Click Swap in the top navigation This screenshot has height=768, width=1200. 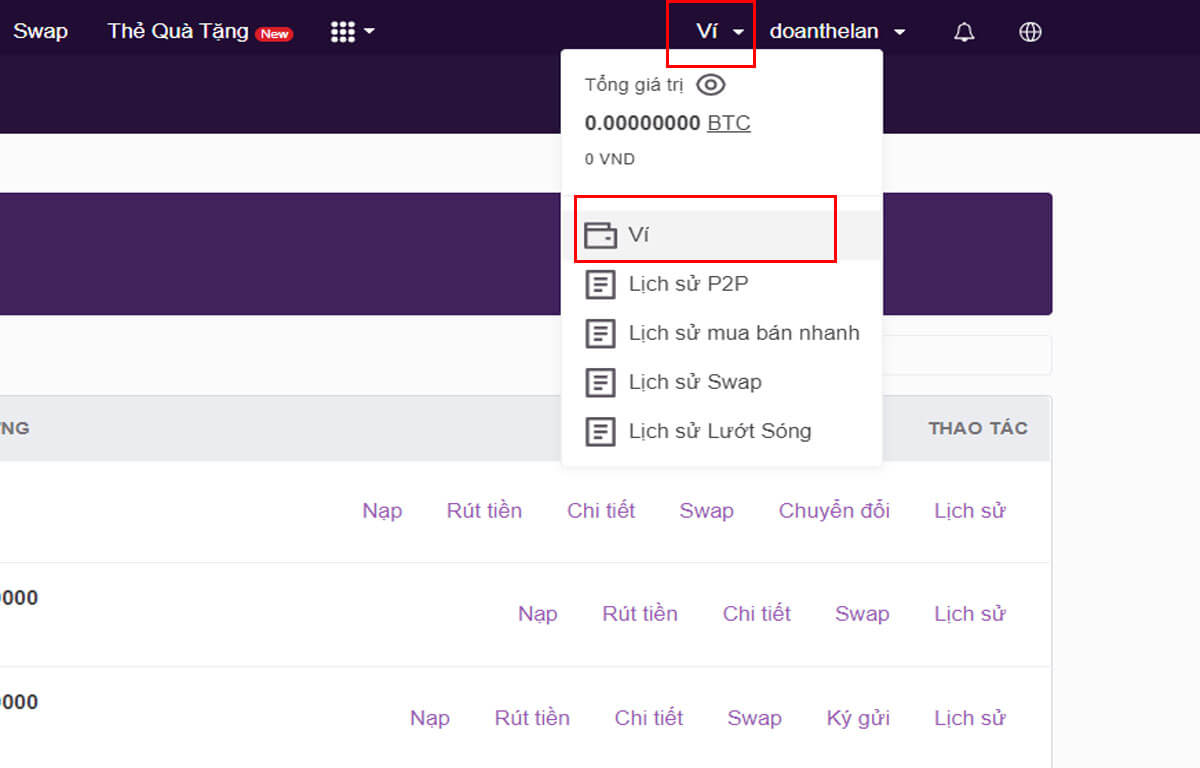click(40, 32)
